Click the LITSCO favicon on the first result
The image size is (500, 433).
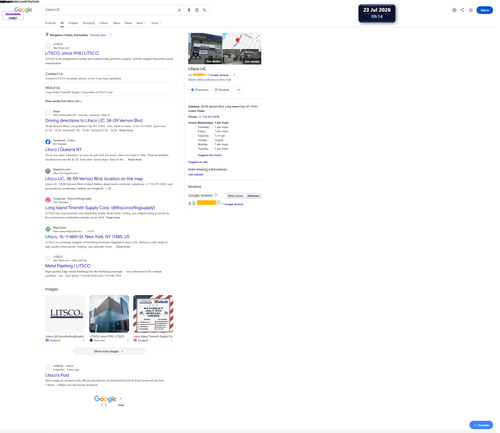pyautogui.click(x=48, y=46)
